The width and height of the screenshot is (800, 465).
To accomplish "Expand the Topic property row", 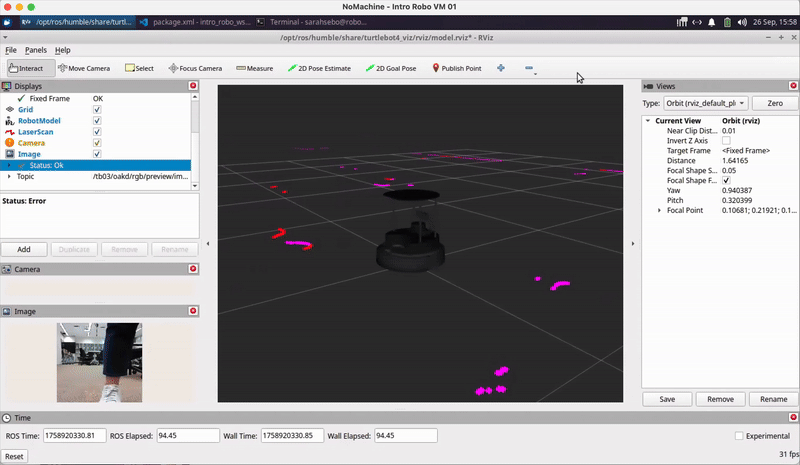I will [x=10, y=176].
